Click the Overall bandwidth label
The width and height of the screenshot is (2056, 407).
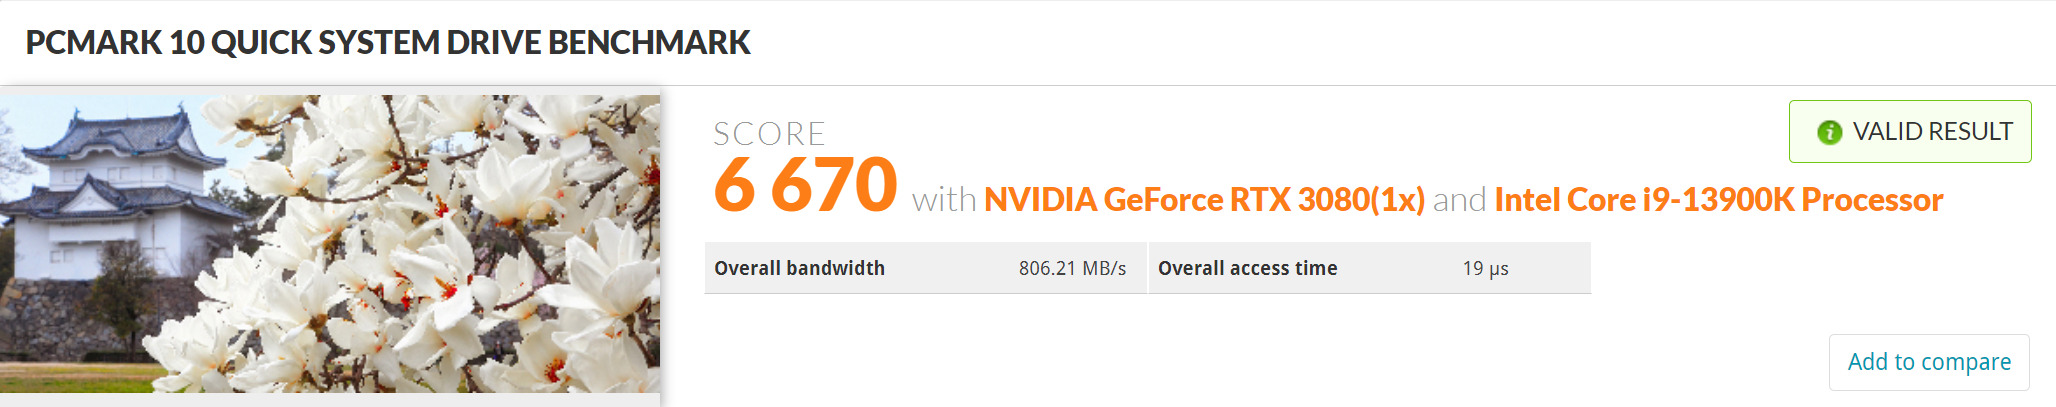click(x=799, y=268)
